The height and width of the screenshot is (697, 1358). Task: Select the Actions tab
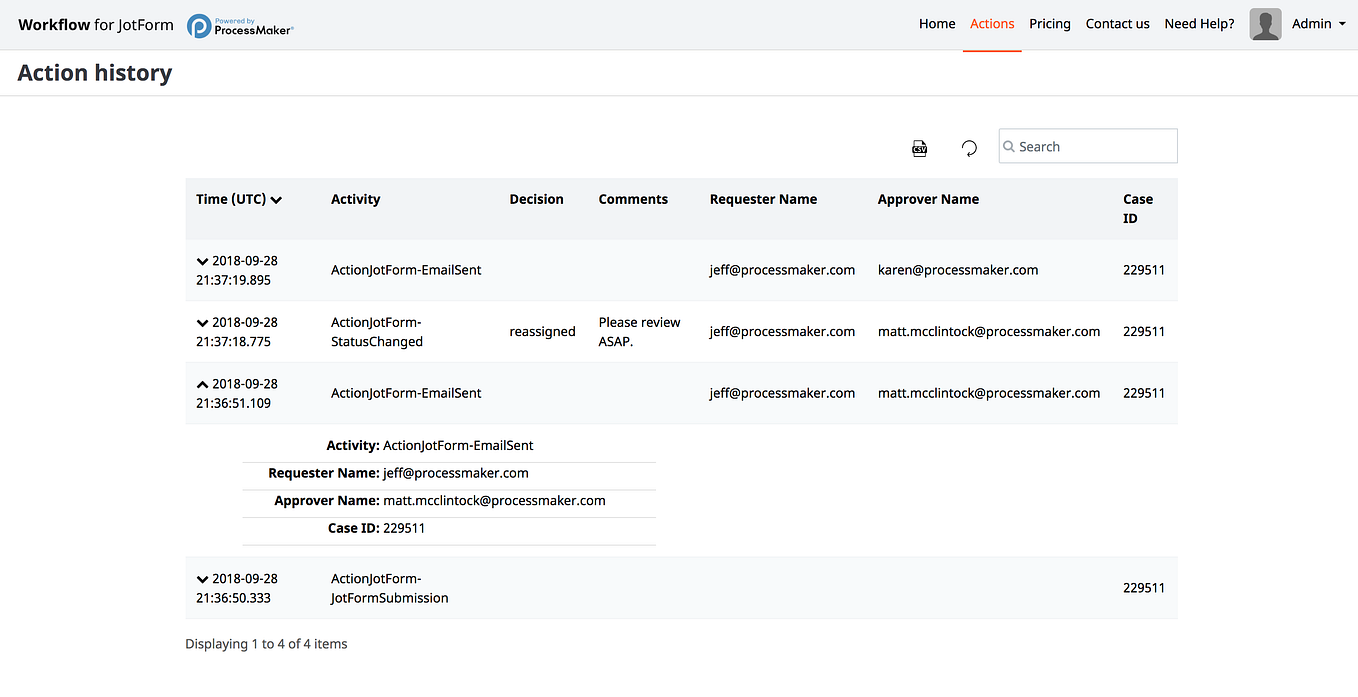[x=991, y=23]
